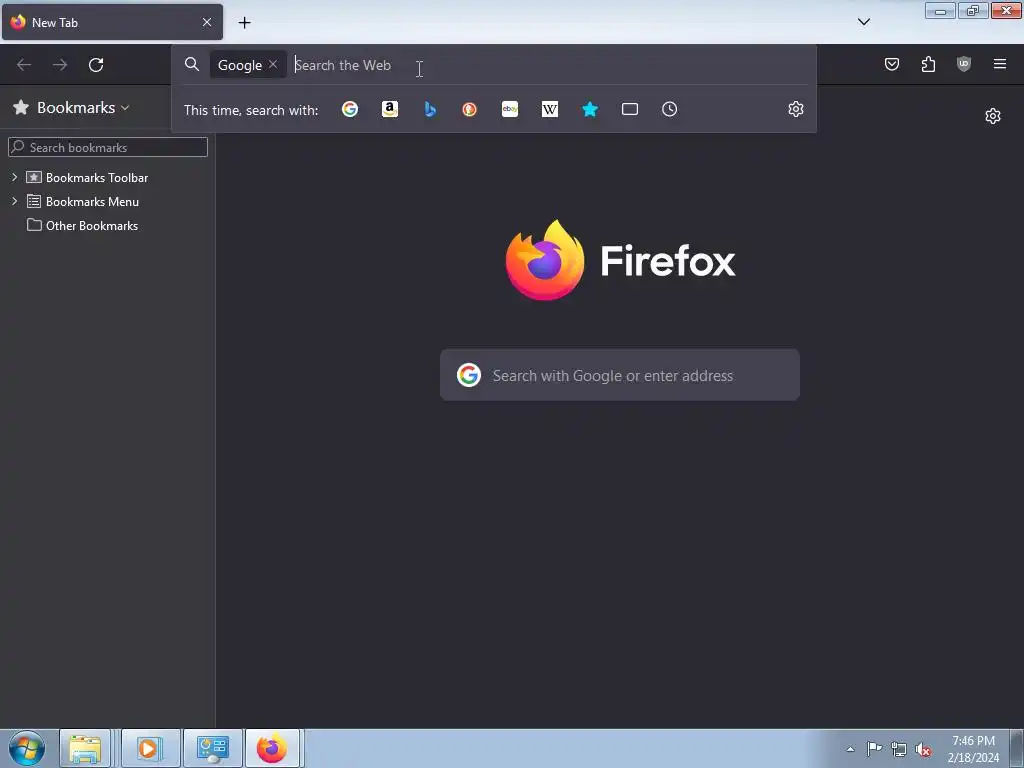This screenshot has height=768, width=1024.
Task: Expand the Bookmarks Toolbar folder
Action: [x=14, y=177]
